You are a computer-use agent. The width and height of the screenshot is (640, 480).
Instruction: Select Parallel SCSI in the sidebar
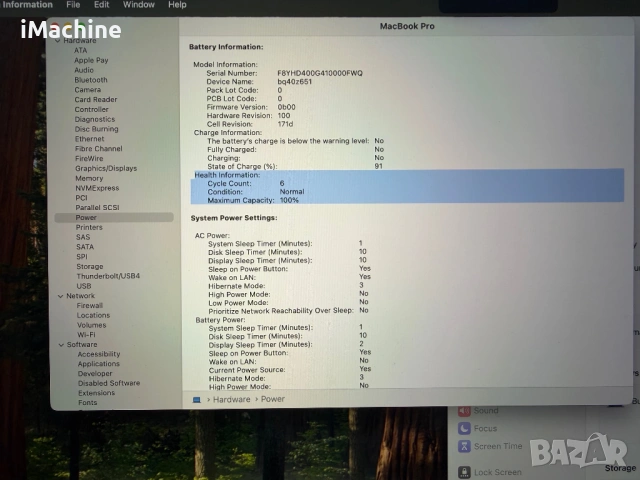coord(97,208)
